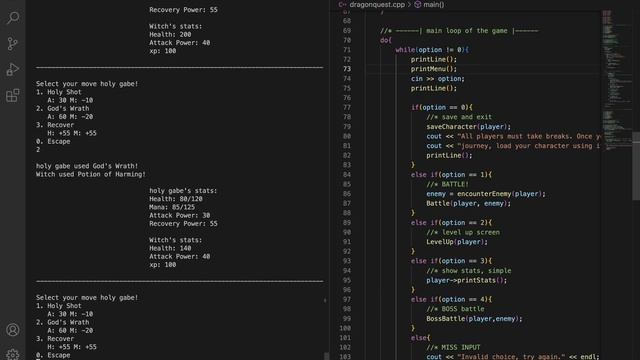Click 'Witch used Potion of Harming!' terminal text
The height and width of the screenshot is (360, 640).
pyautogui.click(x=91, y=174)
